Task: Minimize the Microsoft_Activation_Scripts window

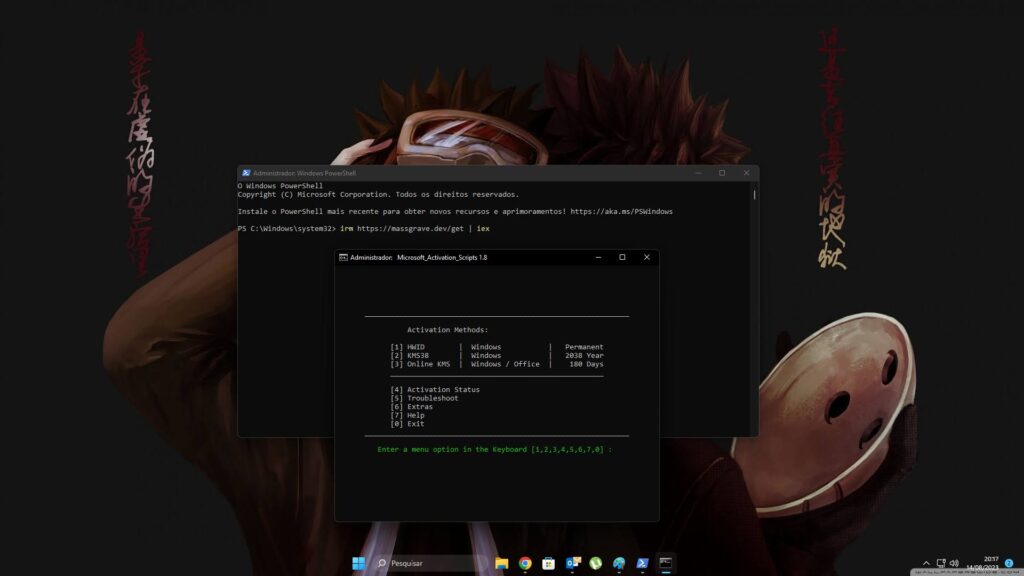Action: tap(598, 257)
